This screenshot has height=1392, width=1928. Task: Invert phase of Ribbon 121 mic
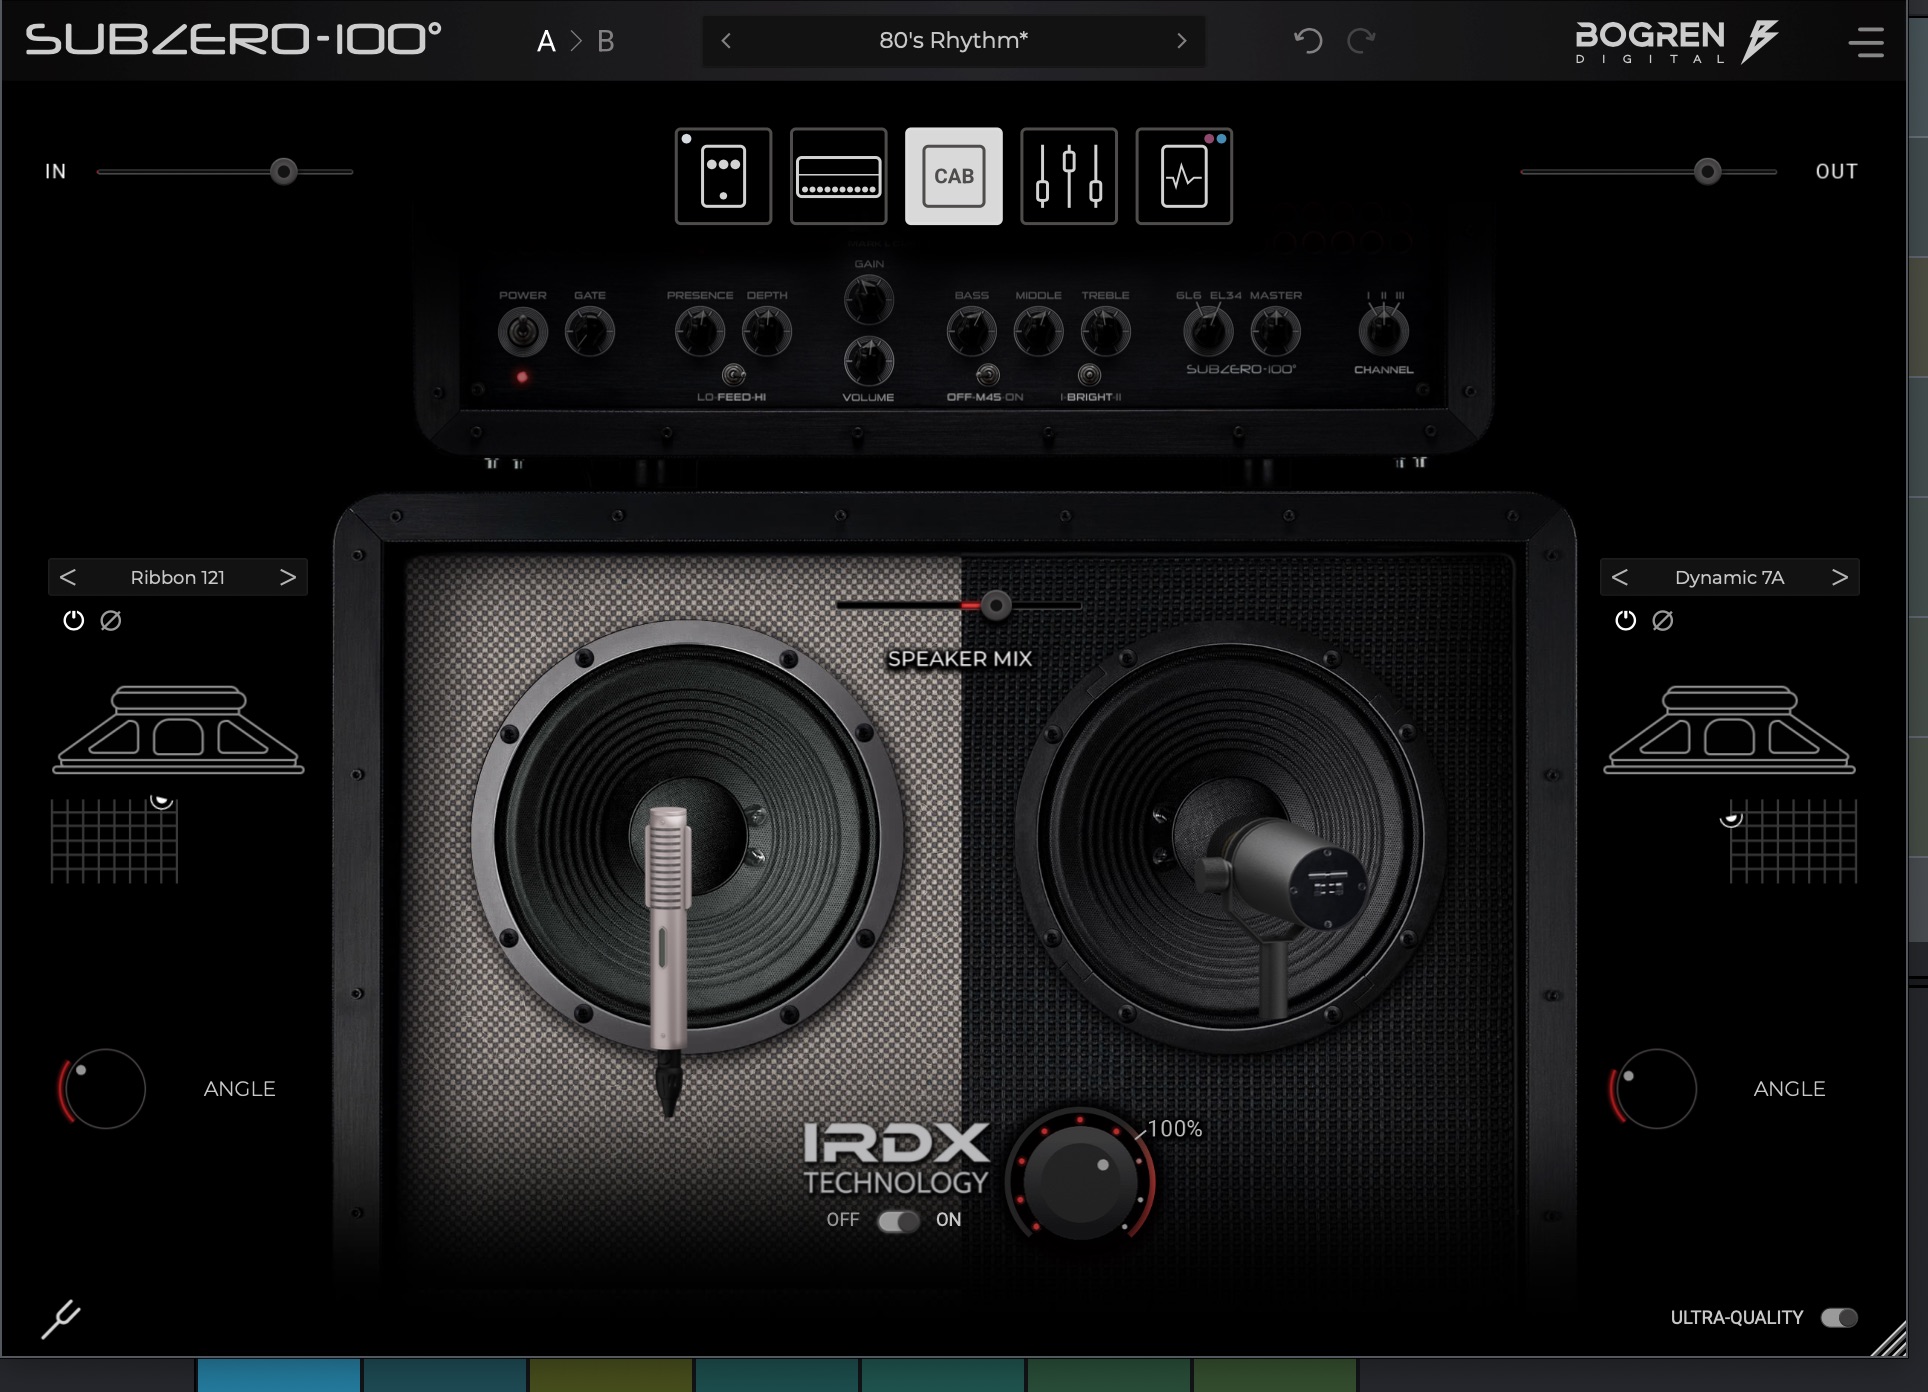pos(111,621)
